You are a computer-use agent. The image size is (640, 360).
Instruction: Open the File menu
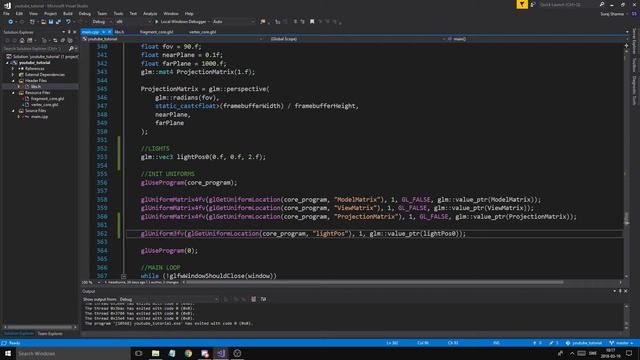coord(7,13)
